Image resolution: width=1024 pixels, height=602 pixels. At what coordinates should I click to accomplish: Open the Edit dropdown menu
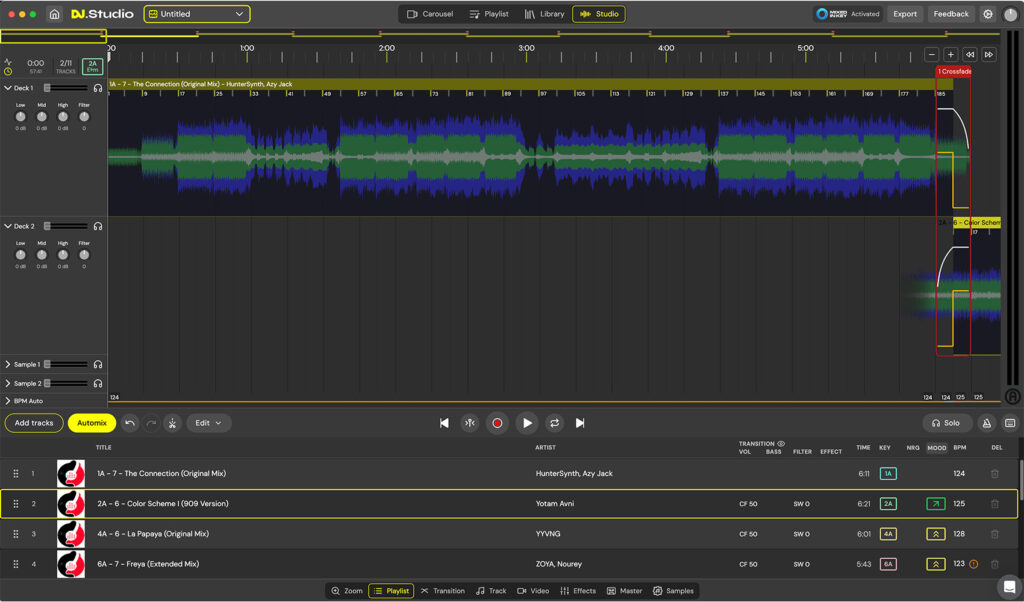pyautogui.click(x=208, y=423)
